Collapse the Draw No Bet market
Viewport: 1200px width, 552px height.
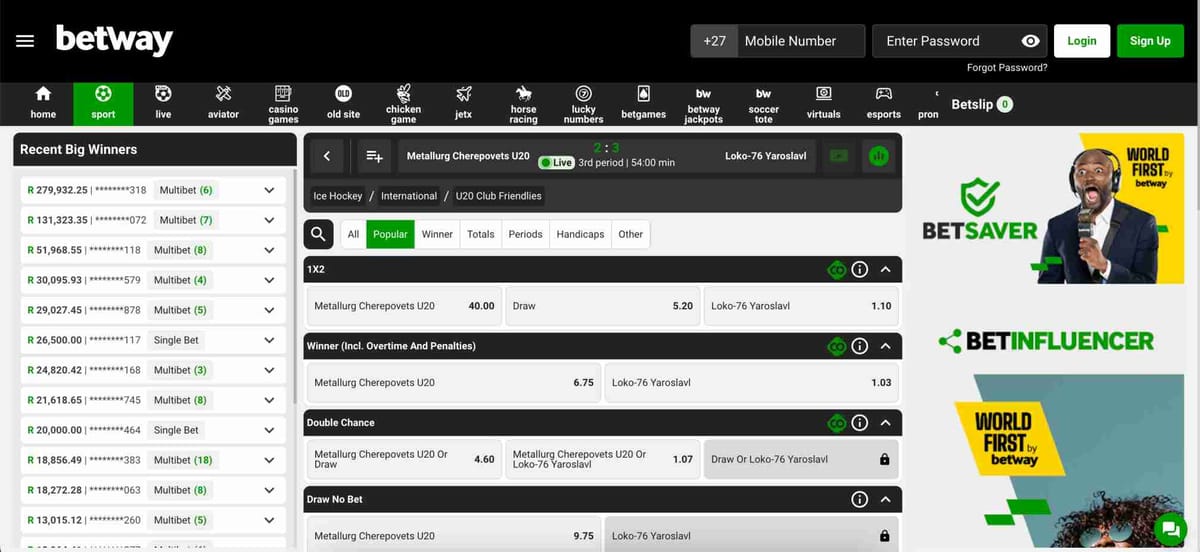point(886,499)
